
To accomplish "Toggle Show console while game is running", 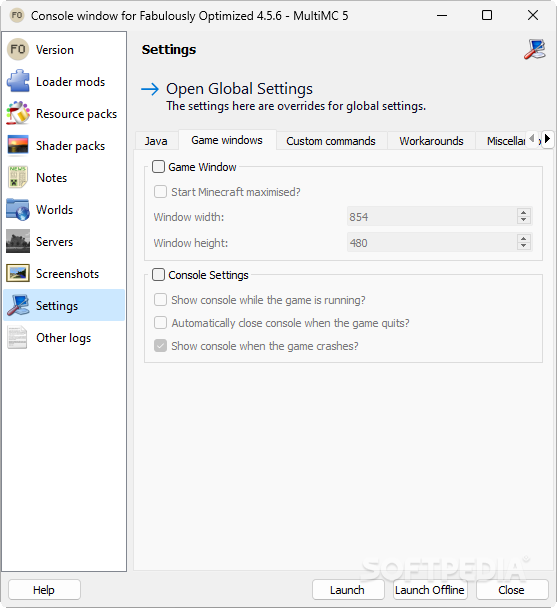I will [x=160, y=300].
